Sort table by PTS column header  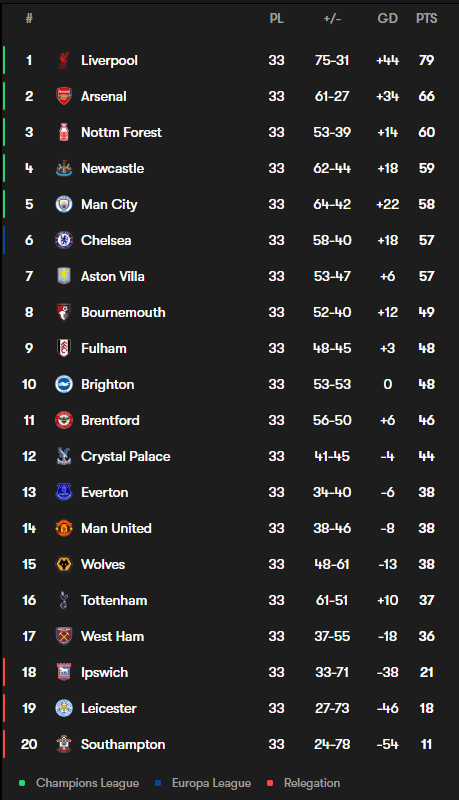(x=426, y=18)
